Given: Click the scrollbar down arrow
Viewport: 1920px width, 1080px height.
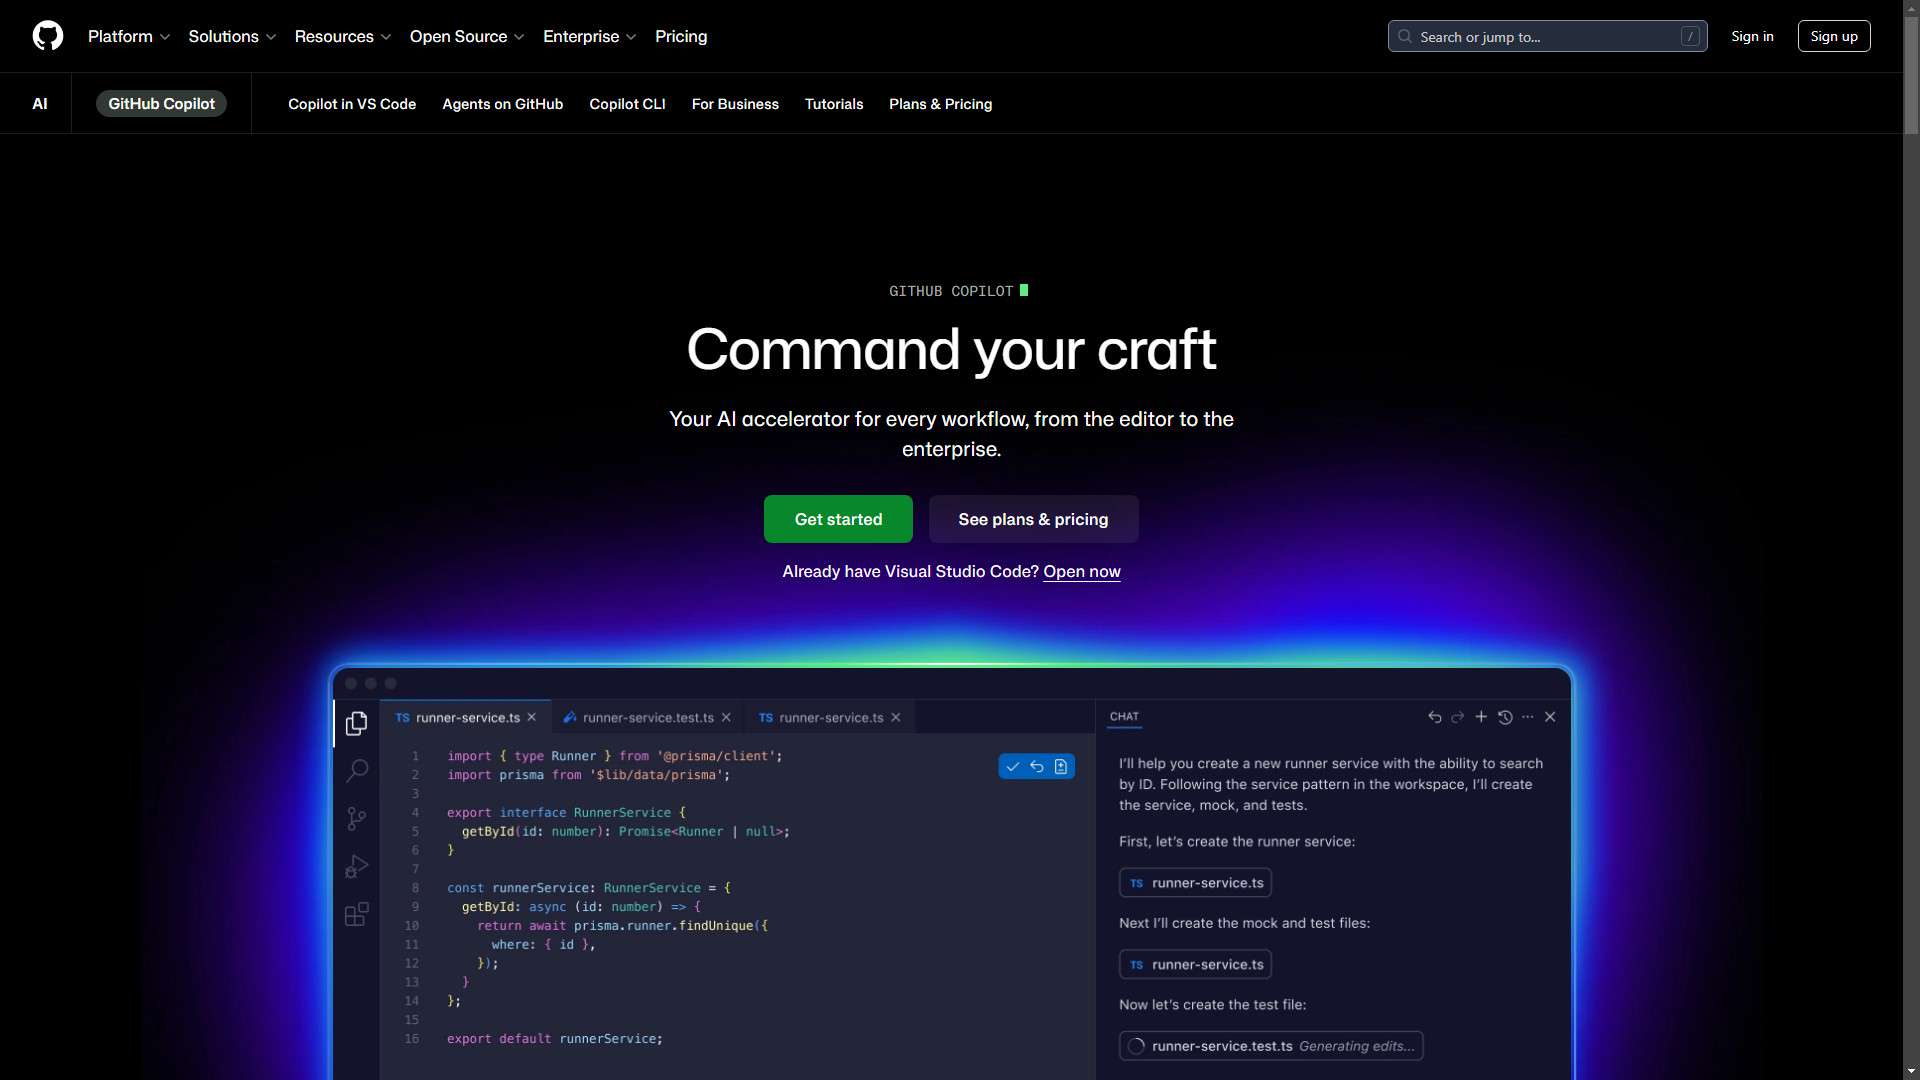Looking at the screenshot, I should point(1911,1072).
